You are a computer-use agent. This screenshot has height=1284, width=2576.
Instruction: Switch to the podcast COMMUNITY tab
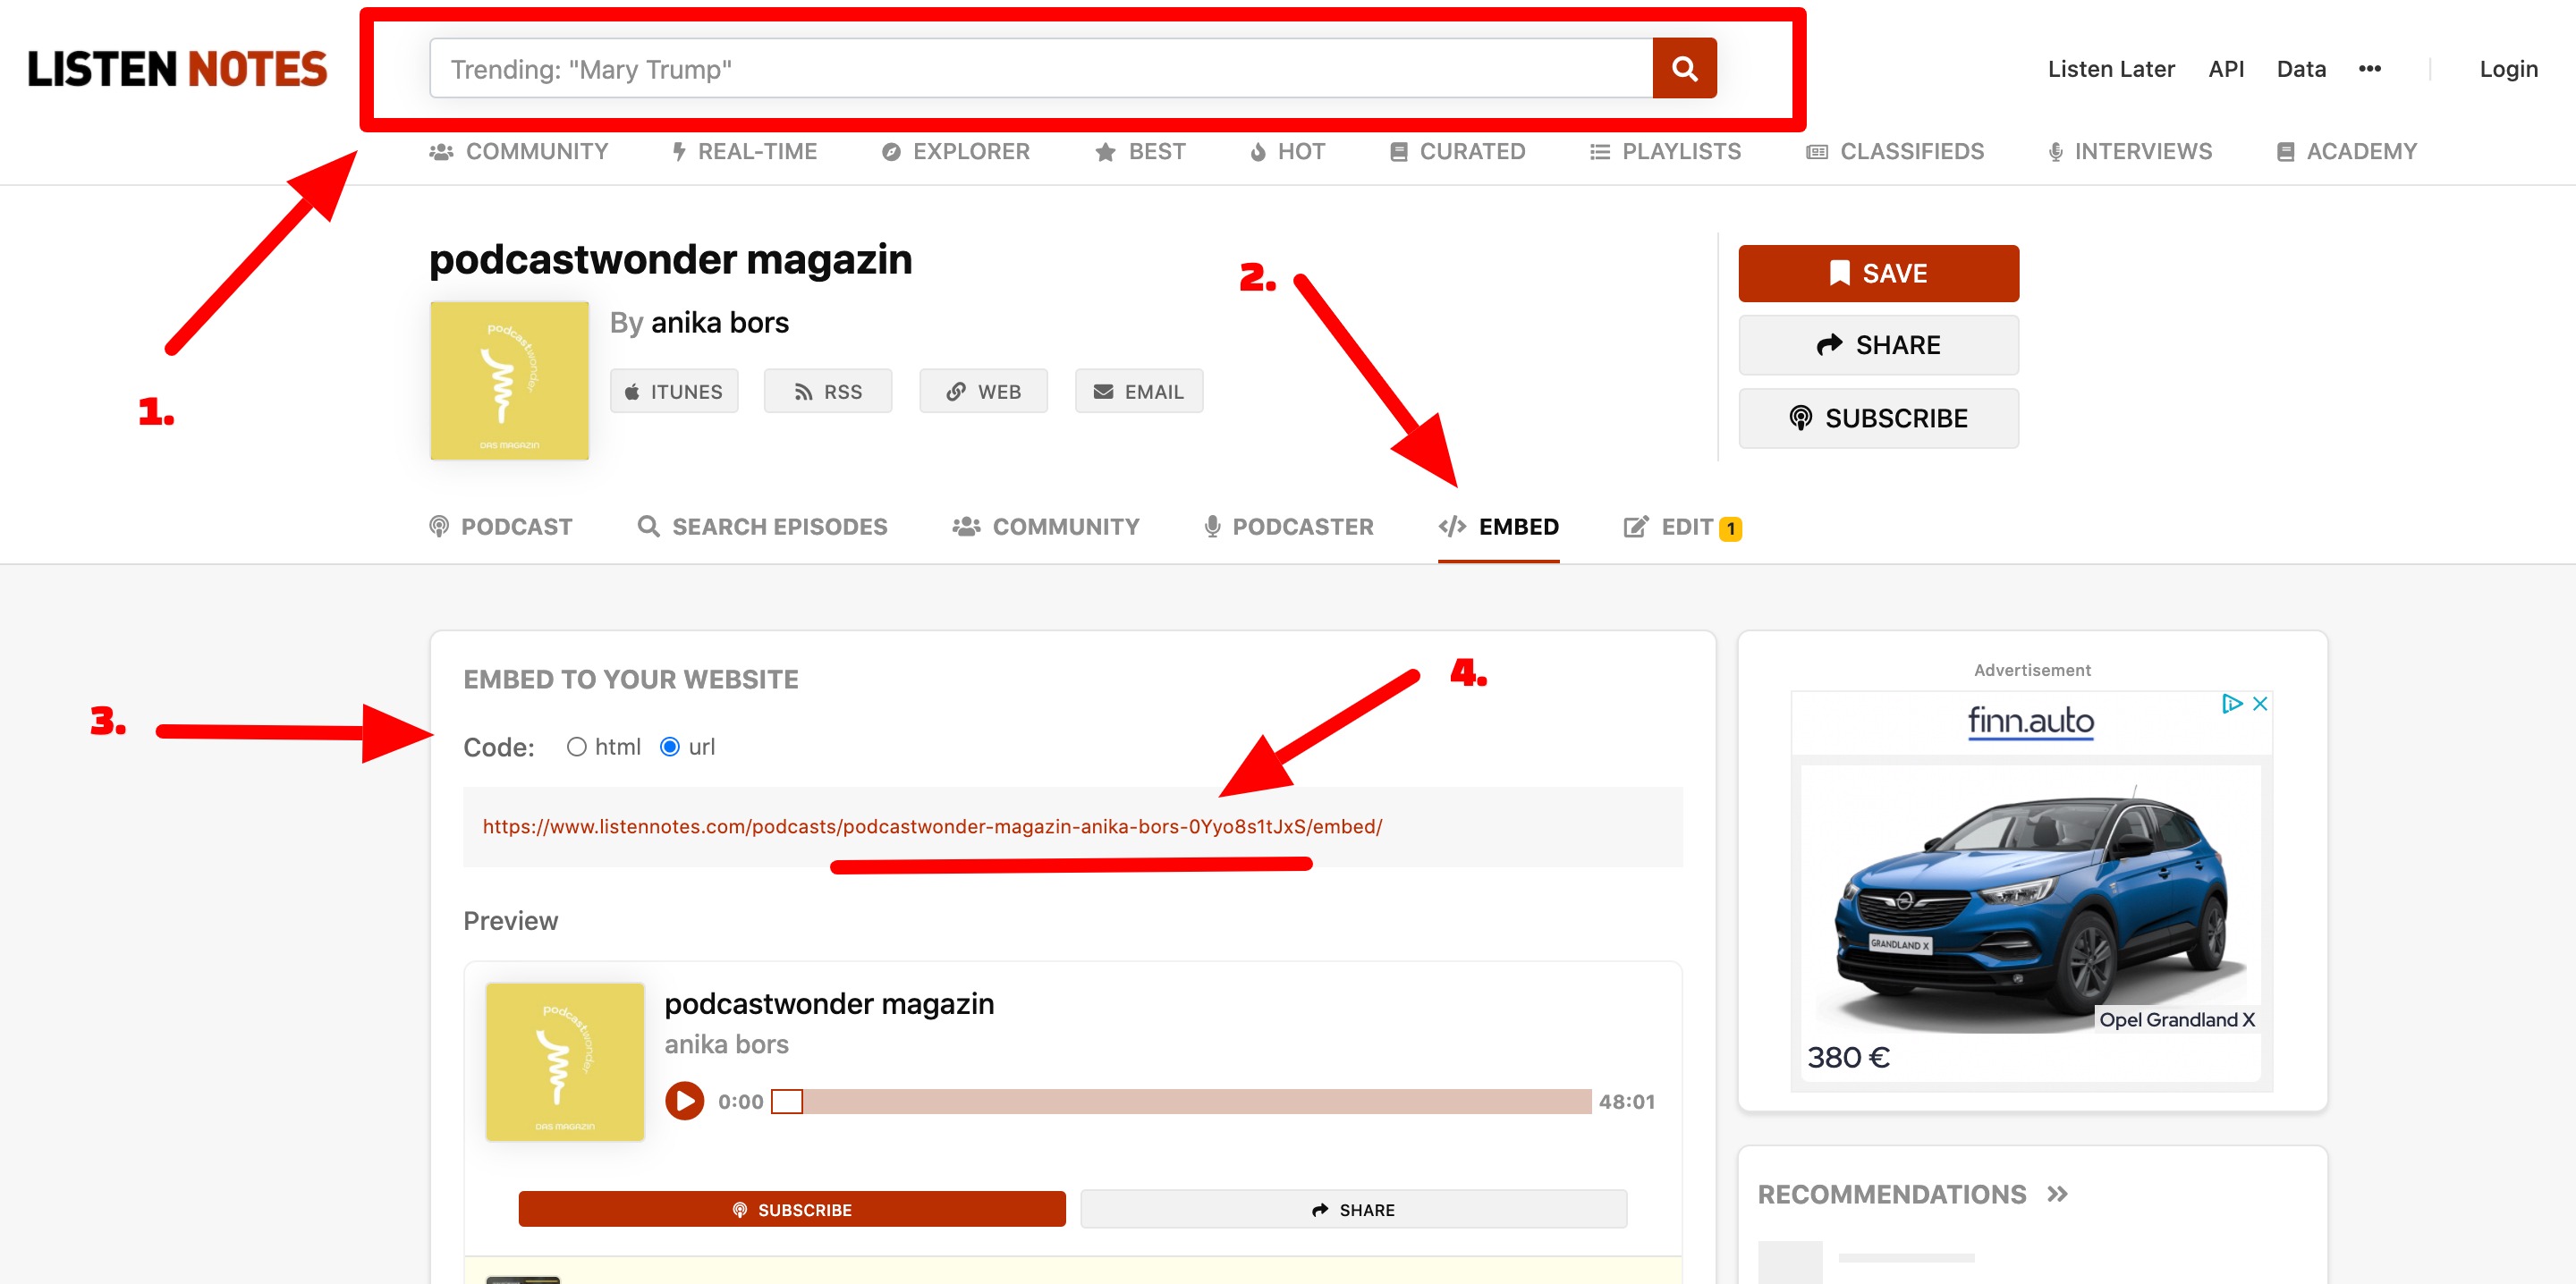tap(1046, 526)
